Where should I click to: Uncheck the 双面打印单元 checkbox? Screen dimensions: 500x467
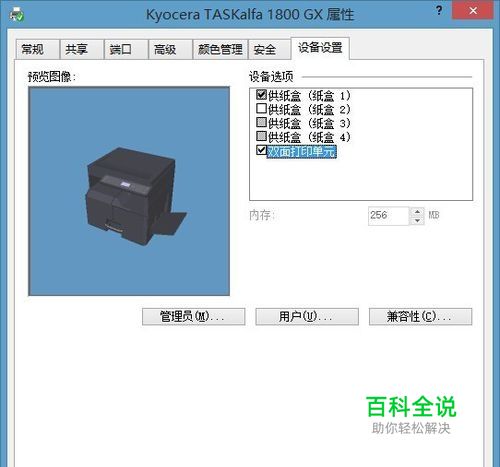tap(261, 150)
